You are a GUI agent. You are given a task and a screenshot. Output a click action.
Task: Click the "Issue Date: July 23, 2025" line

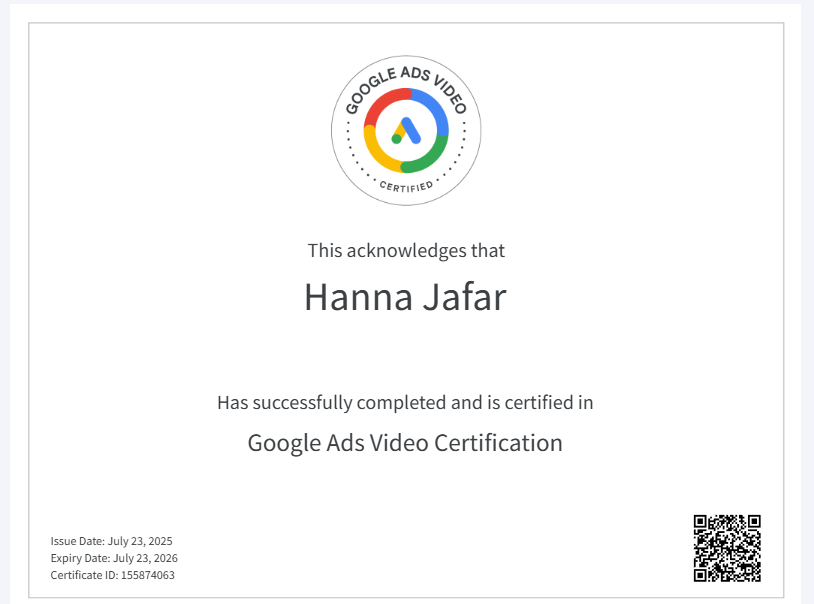[x=111, y=541]
